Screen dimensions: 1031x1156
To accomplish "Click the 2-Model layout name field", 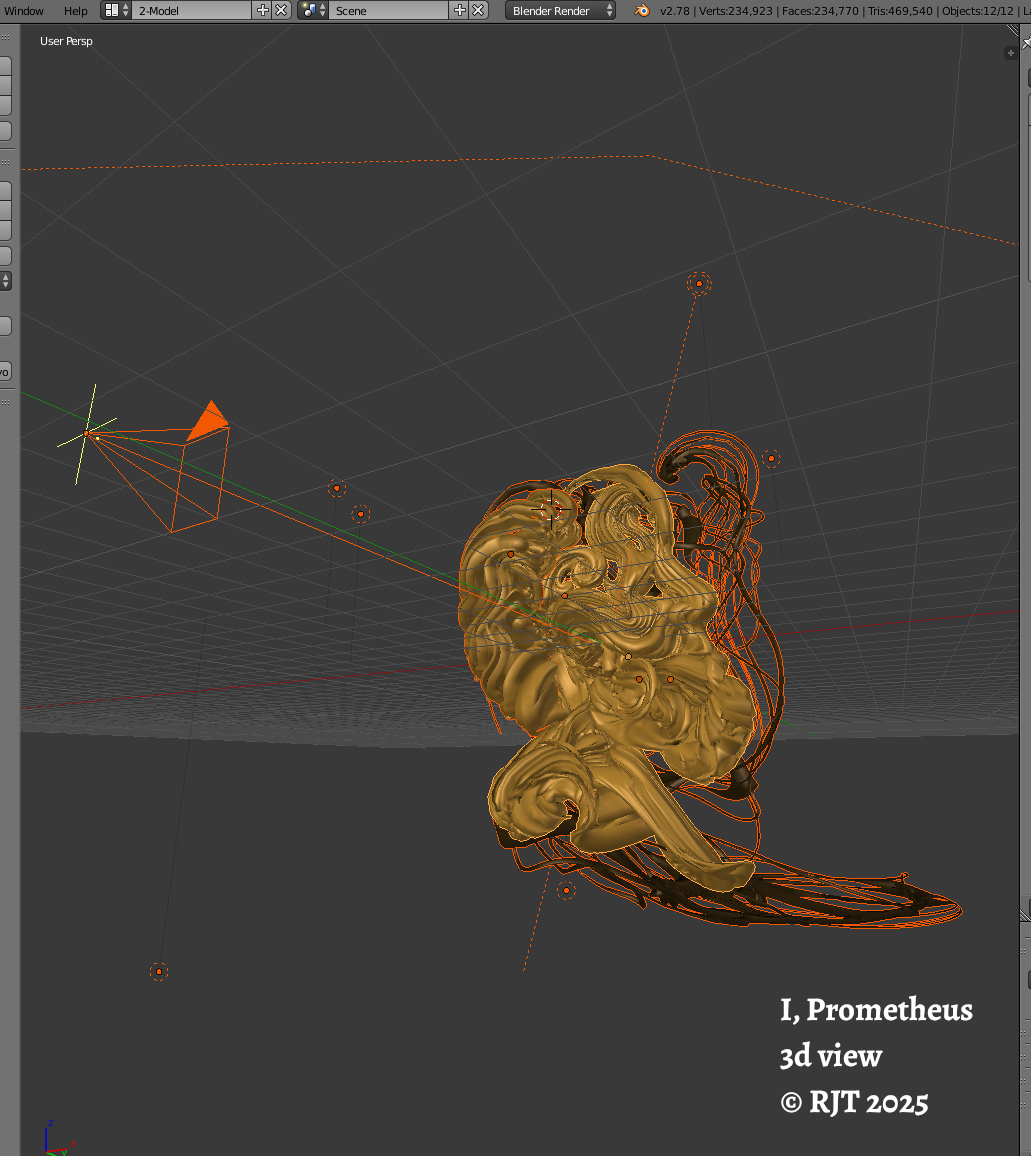I will pyautogui.click(x=192, y=10).
